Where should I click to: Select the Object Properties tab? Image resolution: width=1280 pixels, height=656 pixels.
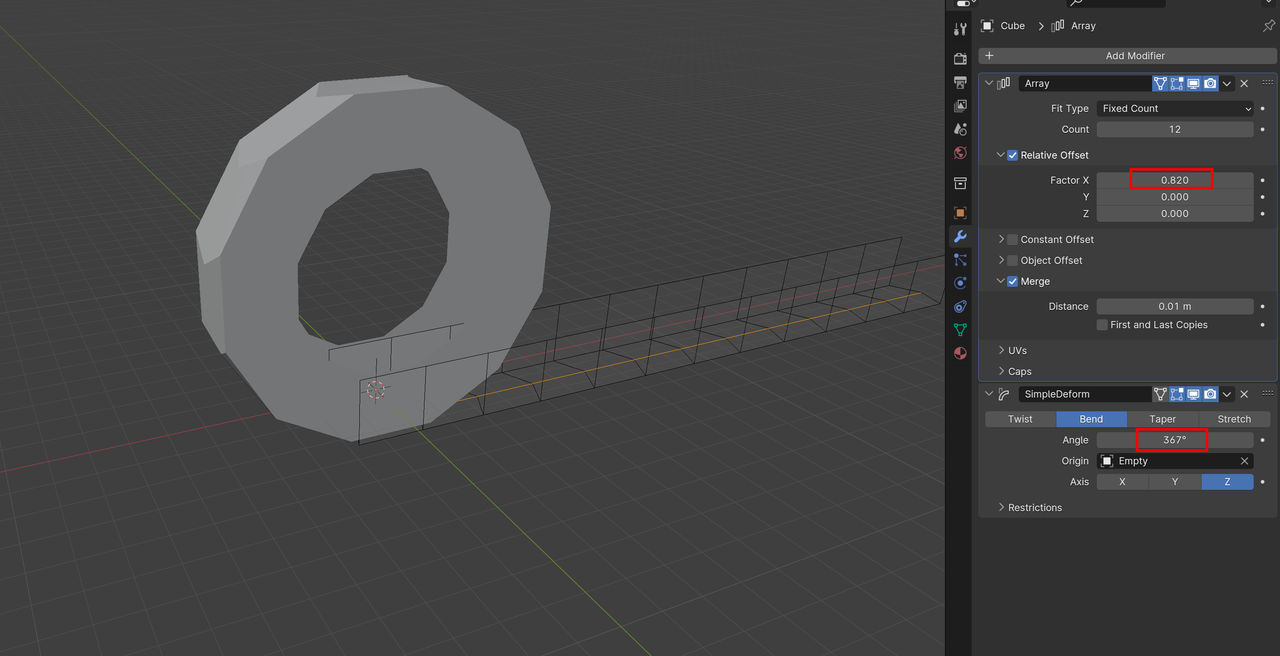coord(959,212)
